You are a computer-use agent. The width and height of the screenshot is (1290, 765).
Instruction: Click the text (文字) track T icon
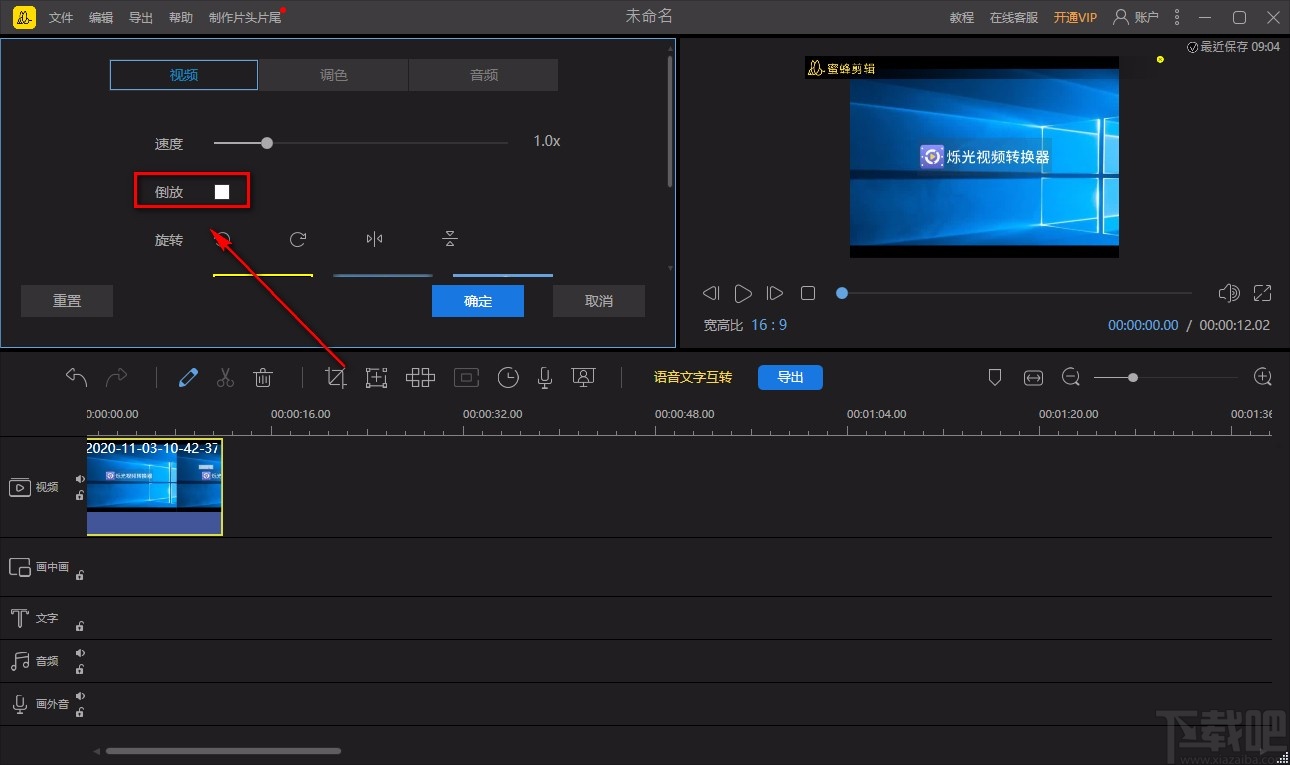click(19, 618)
